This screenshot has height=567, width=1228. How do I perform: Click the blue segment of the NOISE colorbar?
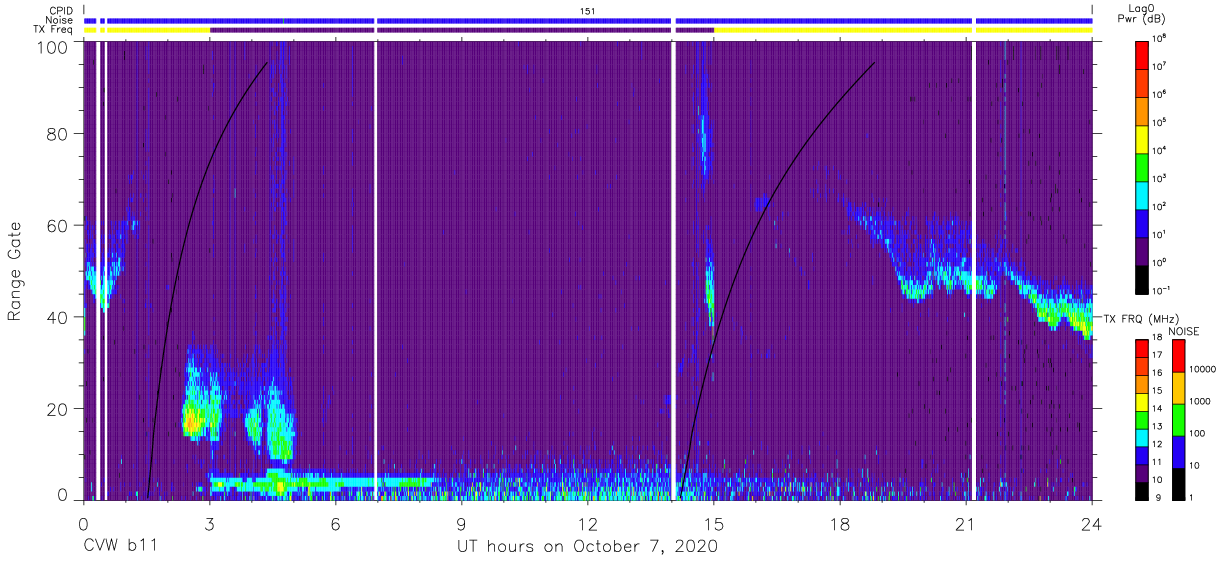(x=1178, y=452)
